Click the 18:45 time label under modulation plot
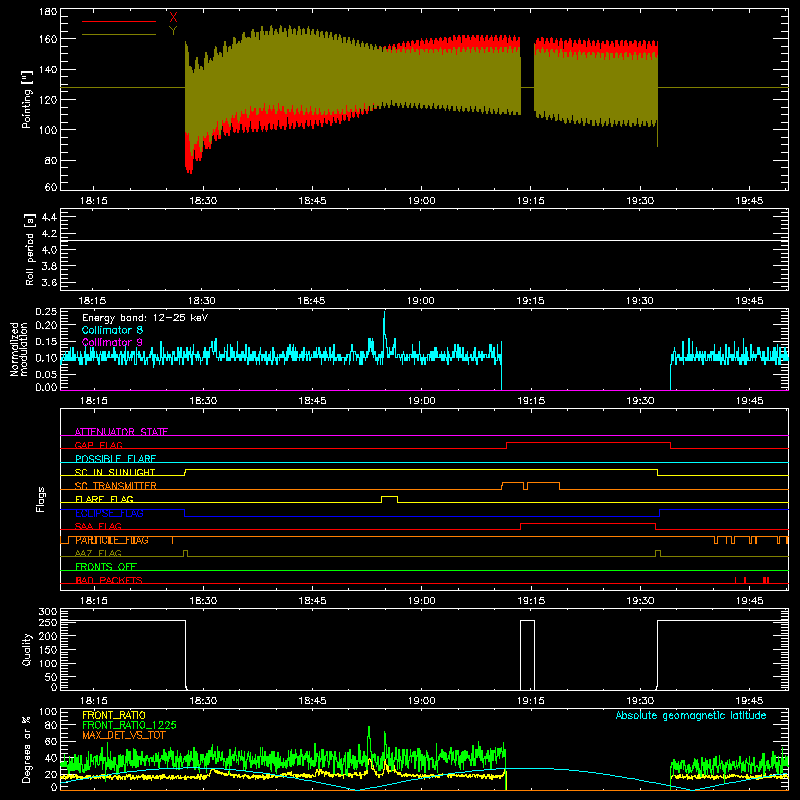The width and height of the screenshot is (800, 800). point(312,401)
